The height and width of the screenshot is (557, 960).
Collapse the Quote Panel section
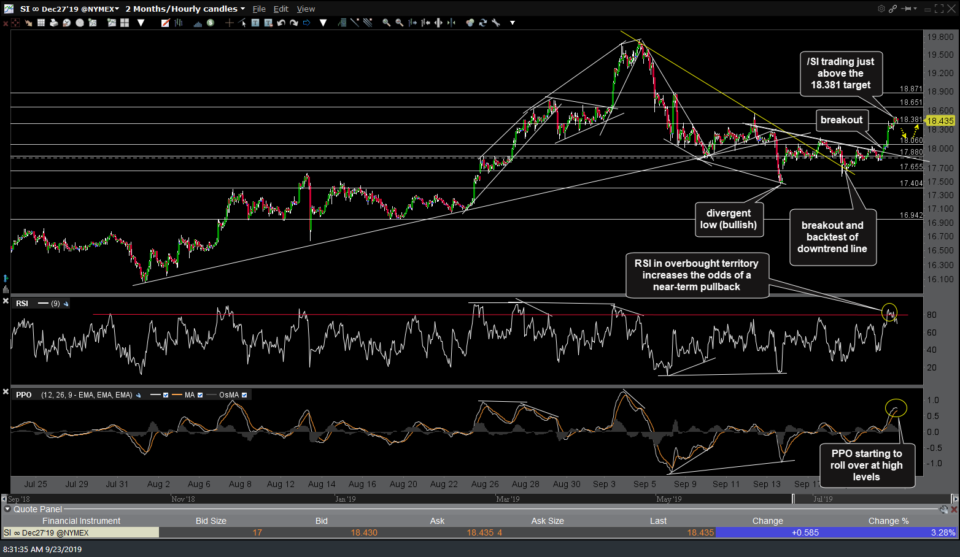click(x=7, y=507)
